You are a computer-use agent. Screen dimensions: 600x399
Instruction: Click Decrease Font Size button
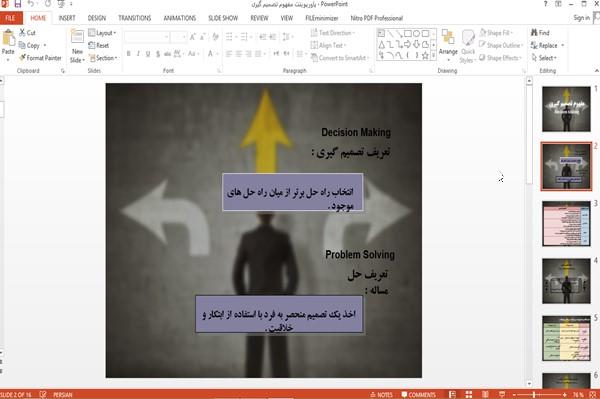(x=203, y=37)
